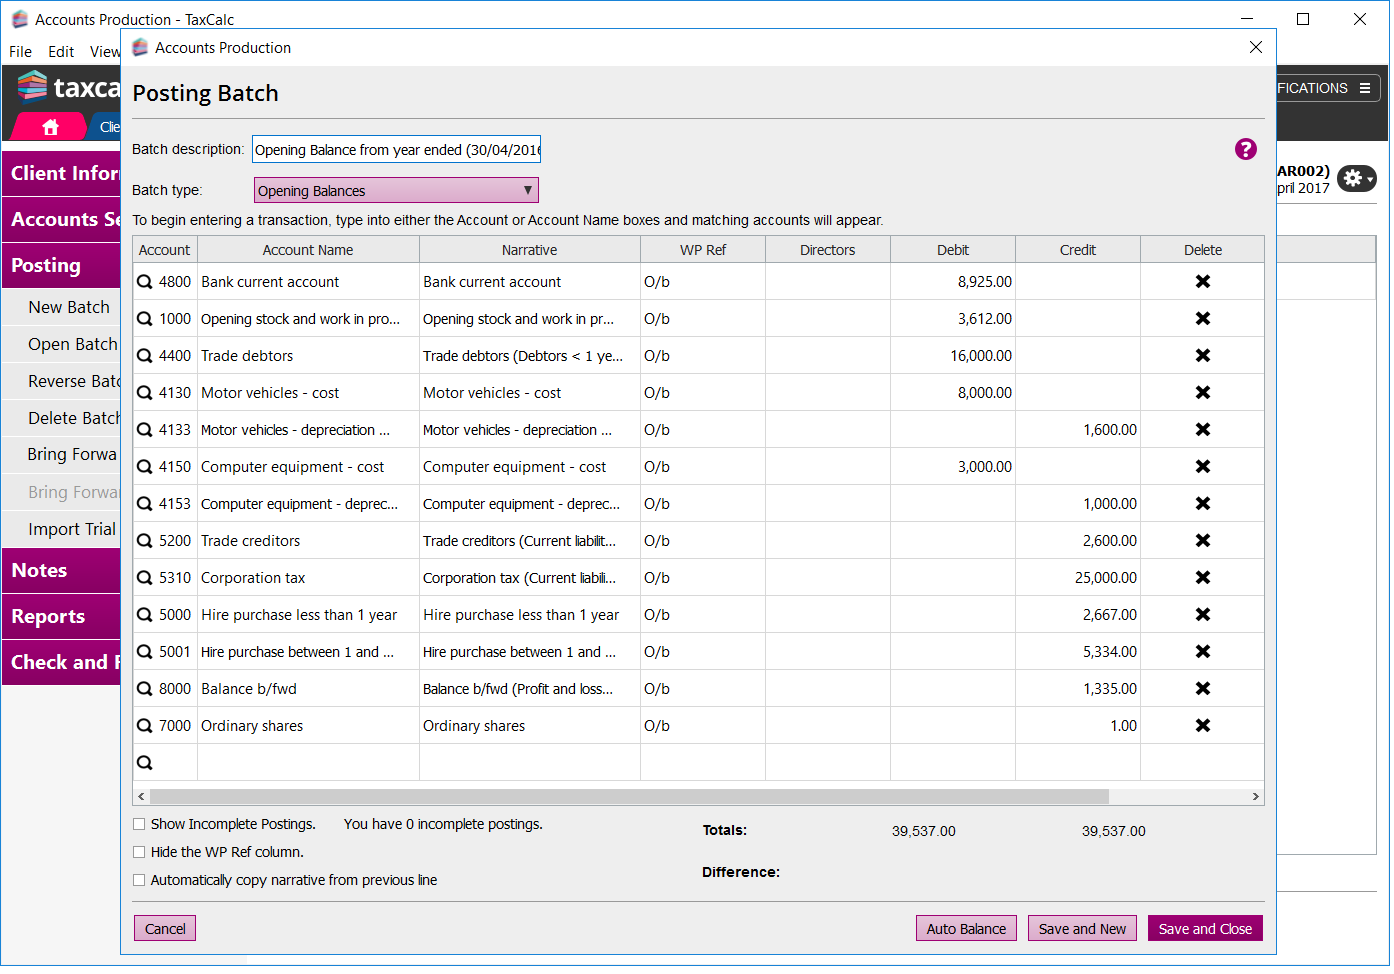The image size is (1394, 974).
Task: Open account lookup for Corporation tax row
Action: 145,579
